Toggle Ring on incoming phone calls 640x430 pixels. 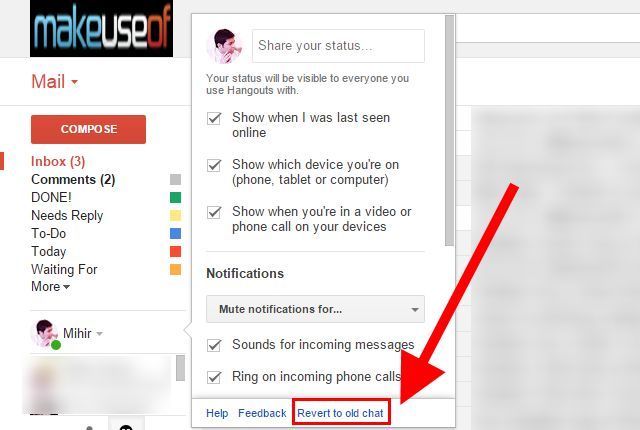[x=214, y=377]
